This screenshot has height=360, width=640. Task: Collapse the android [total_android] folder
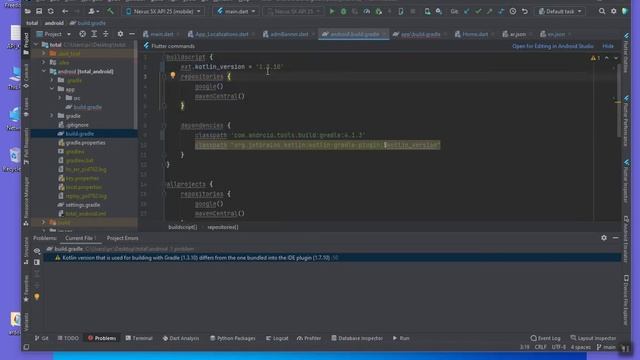tap(44, 71)
